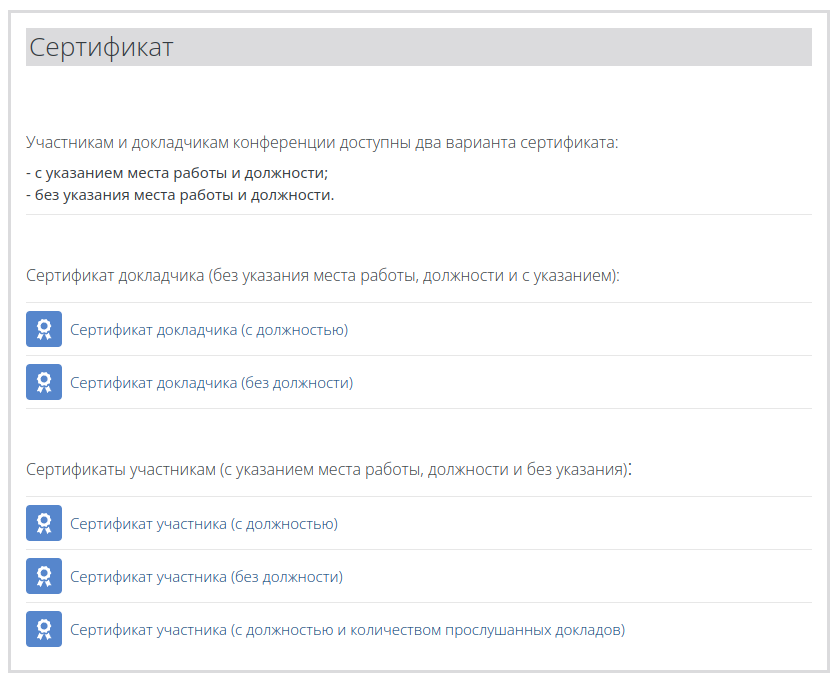Click the badge icon beside Сертификат докладчика (без должности)
The image size is (840, 682).
pyautogui.click(x=44, y=382)
